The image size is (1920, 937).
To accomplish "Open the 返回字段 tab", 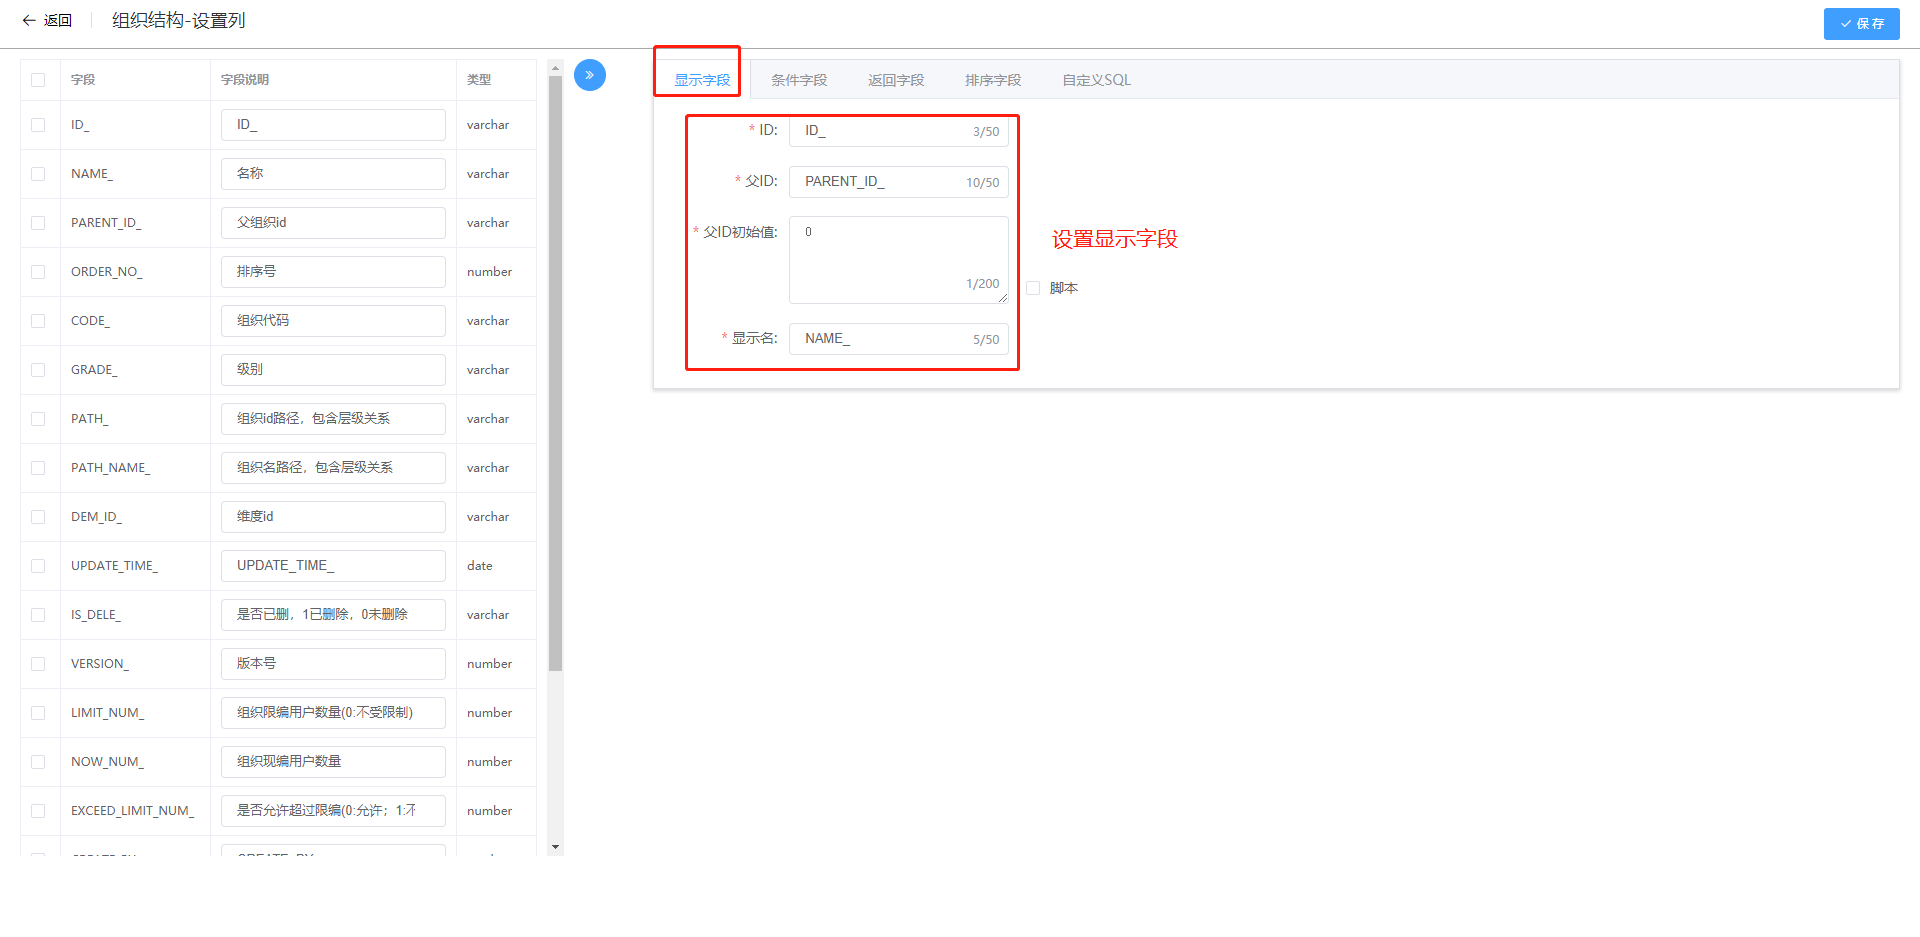I will pyautogui.click(x=895, y=80).
